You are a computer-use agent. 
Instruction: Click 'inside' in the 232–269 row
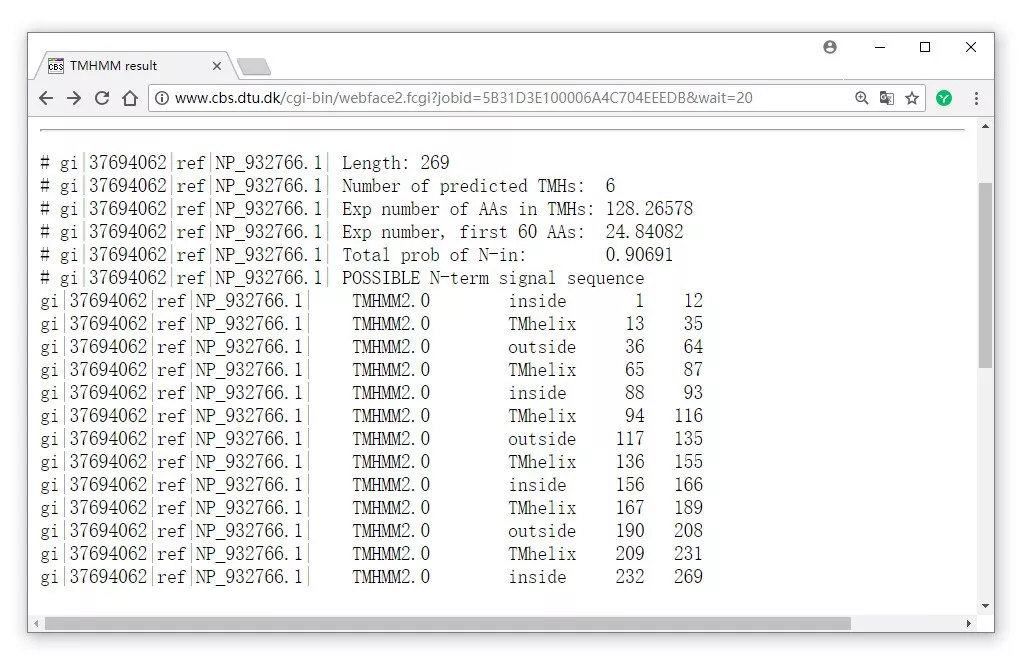[x=538, y=577]
